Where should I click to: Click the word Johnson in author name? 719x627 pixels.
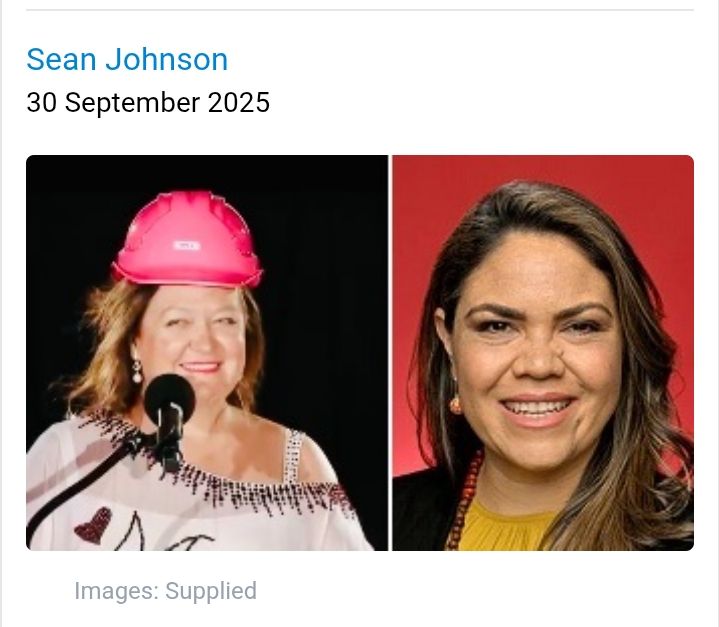pyautogui.click(x=166, y=59)
